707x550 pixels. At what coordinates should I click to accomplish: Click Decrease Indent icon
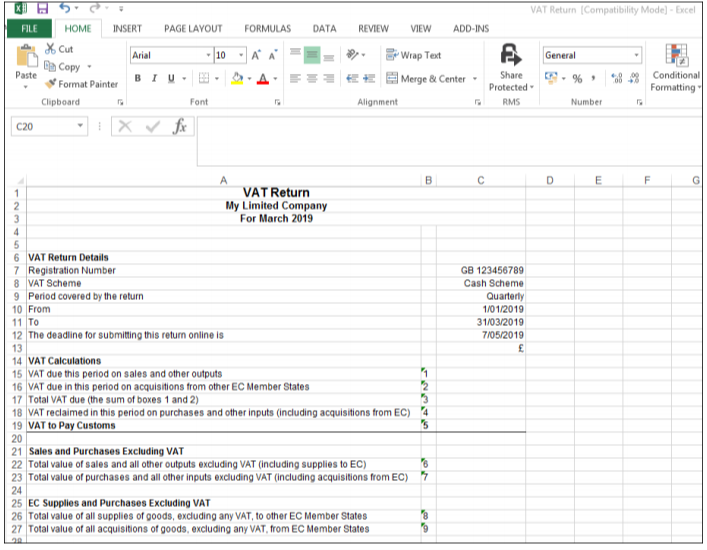[x=352, y=78]
